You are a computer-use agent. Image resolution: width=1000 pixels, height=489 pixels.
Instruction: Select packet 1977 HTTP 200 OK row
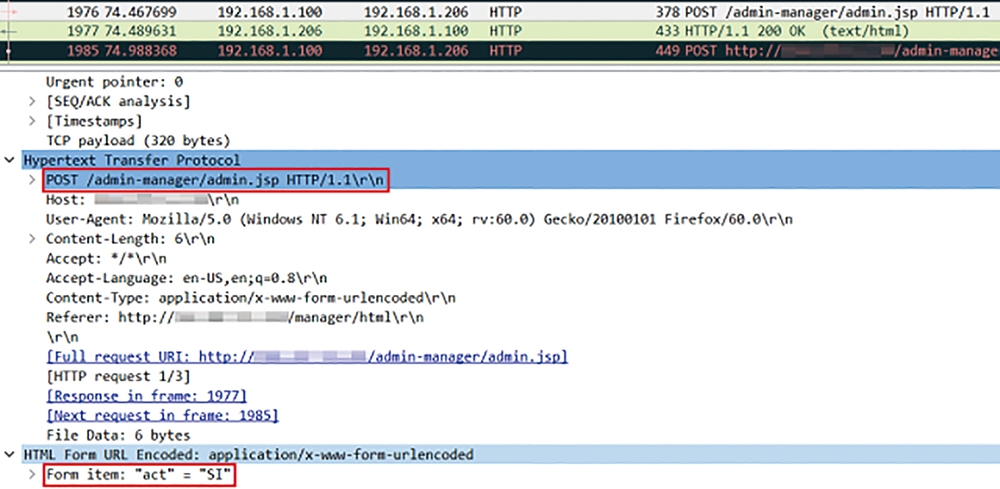[500, 31]
